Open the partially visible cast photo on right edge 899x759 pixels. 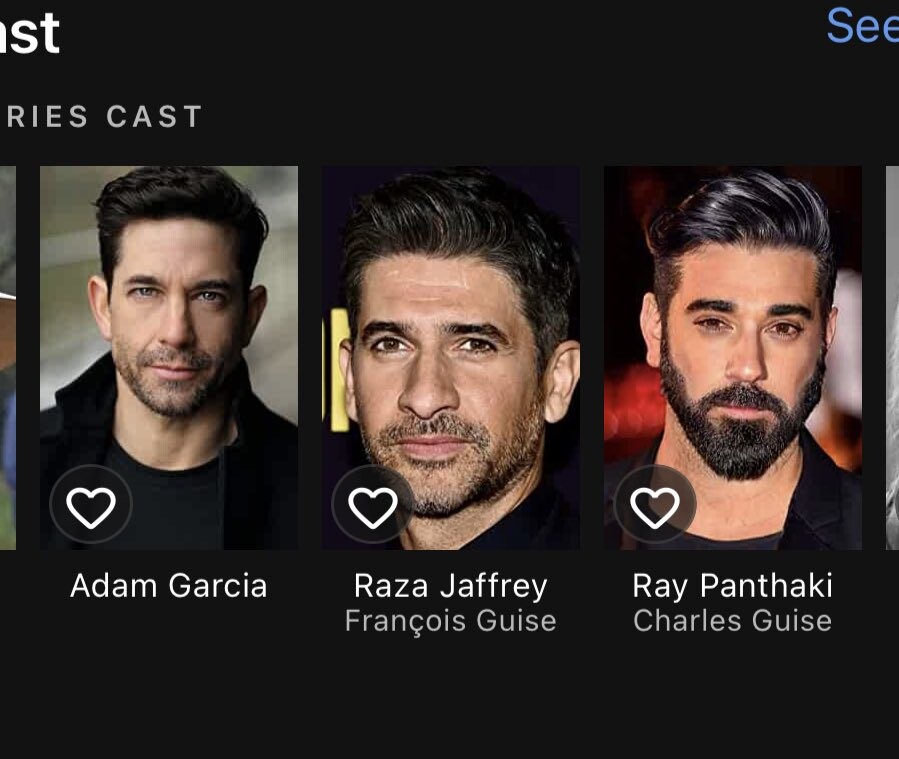892,358
